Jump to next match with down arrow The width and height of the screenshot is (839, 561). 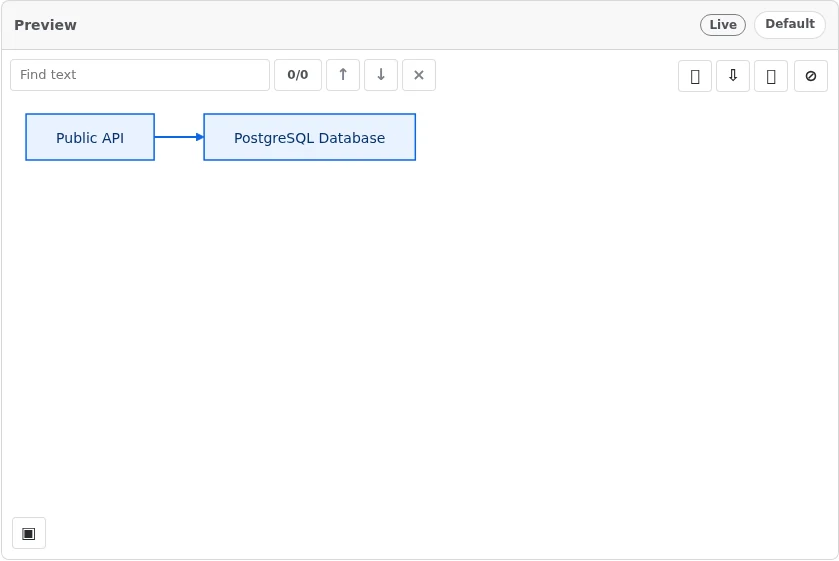(x=381, y=75)
